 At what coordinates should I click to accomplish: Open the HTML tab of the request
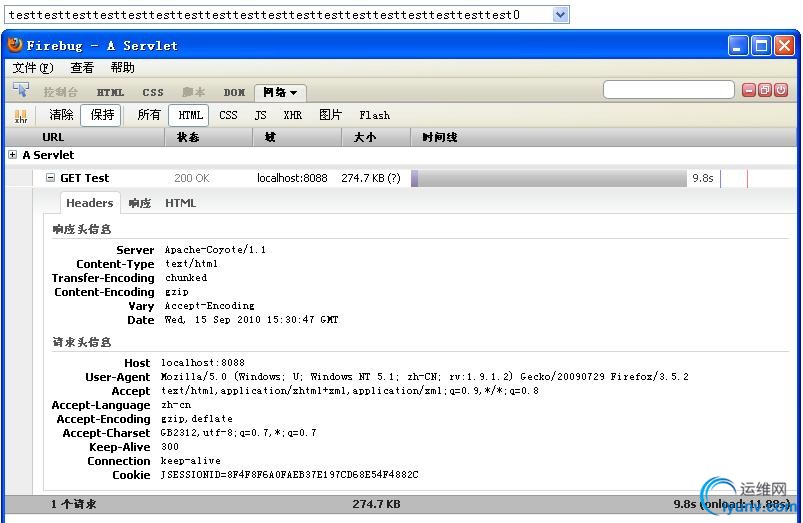click(180, 203)
